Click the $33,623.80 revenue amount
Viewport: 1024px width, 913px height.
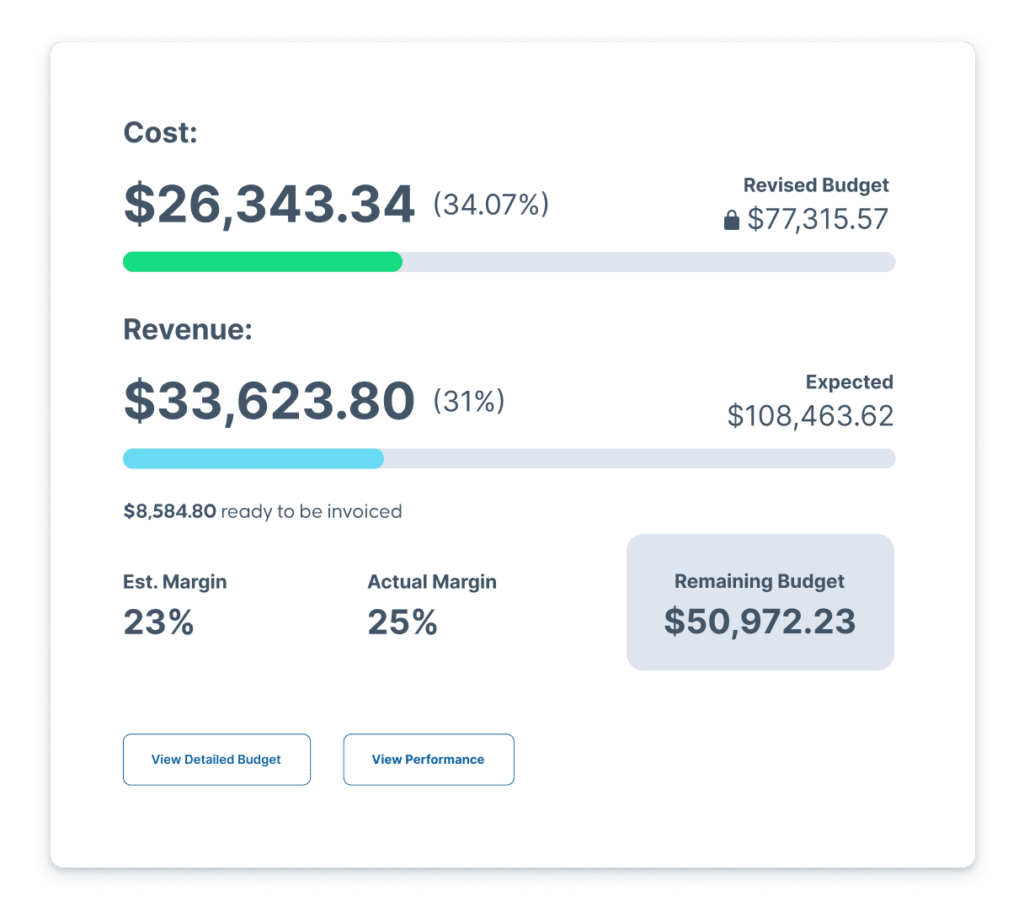[268, 401]
